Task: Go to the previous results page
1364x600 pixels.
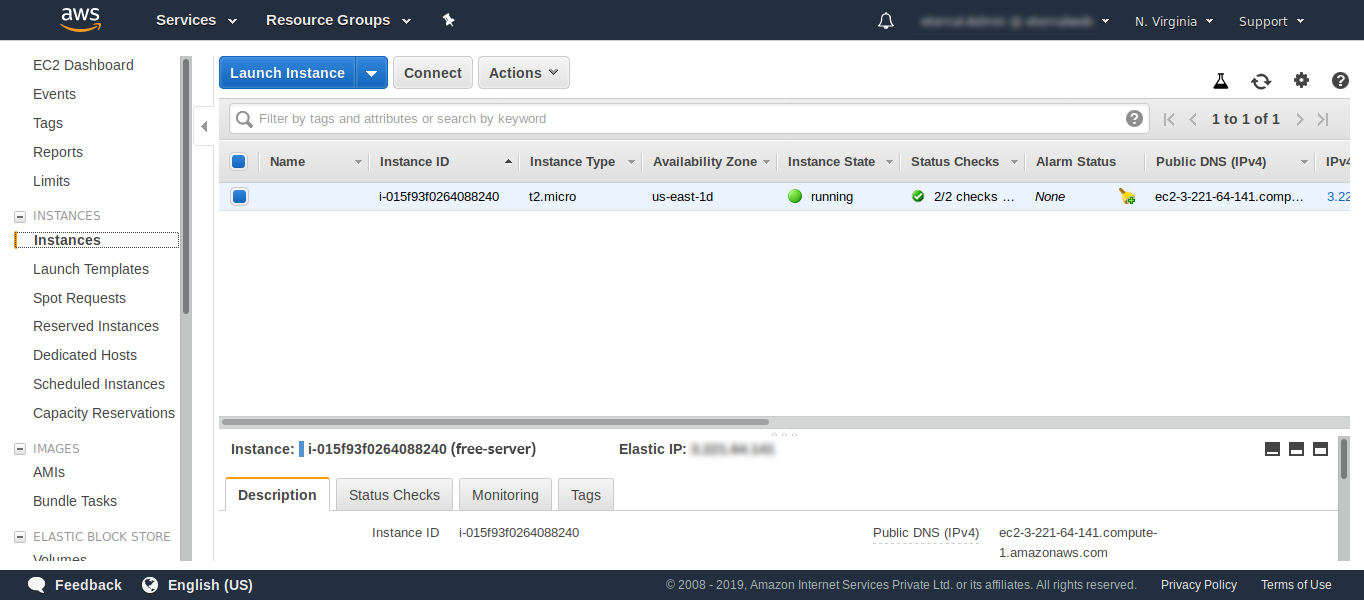Action: tap(1193, 119)
